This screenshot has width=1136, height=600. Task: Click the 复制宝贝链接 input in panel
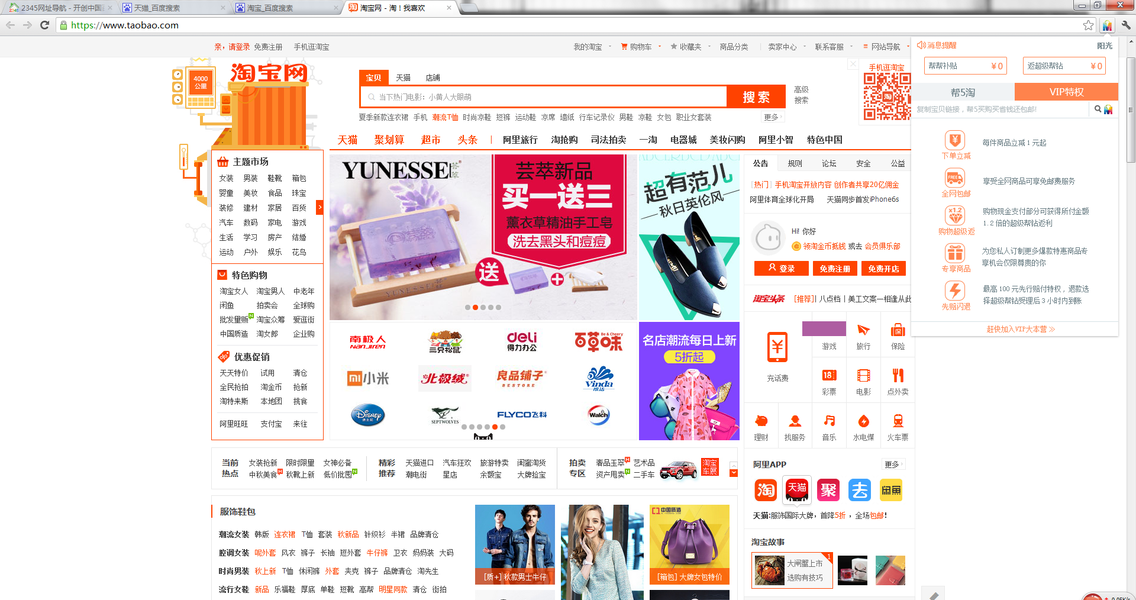click(1001, 109)
